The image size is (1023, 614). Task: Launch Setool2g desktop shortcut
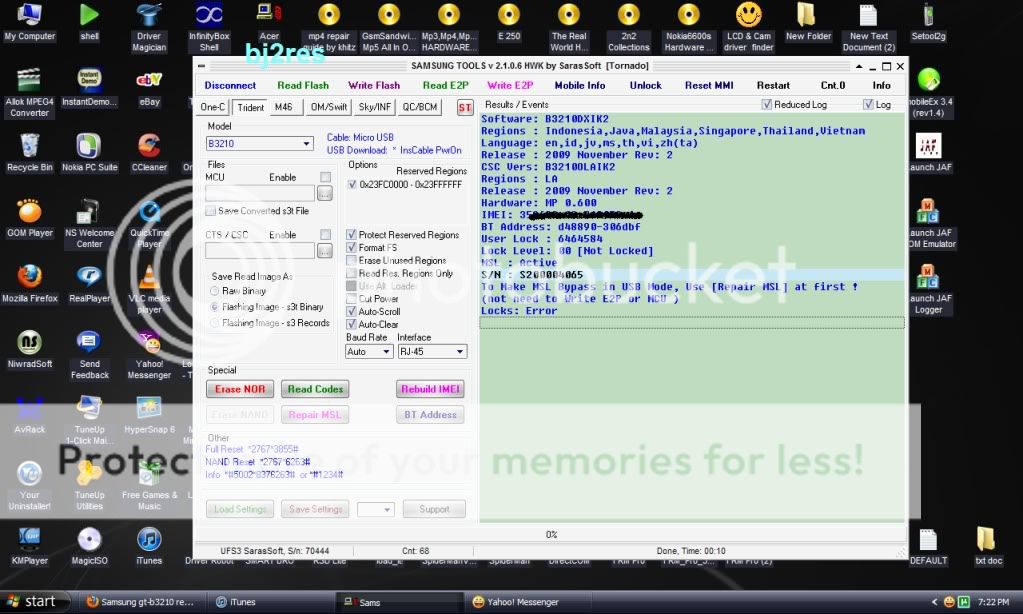coord(928,23)
